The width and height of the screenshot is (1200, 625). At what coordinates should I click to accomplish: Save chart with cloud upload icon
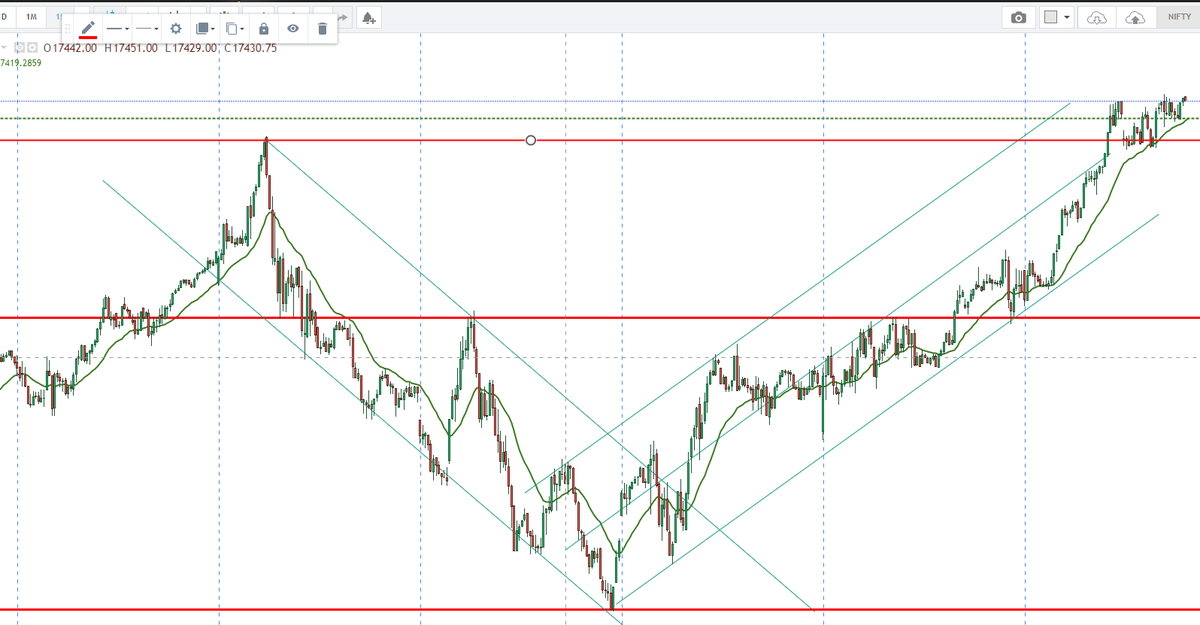(1135, 18)
